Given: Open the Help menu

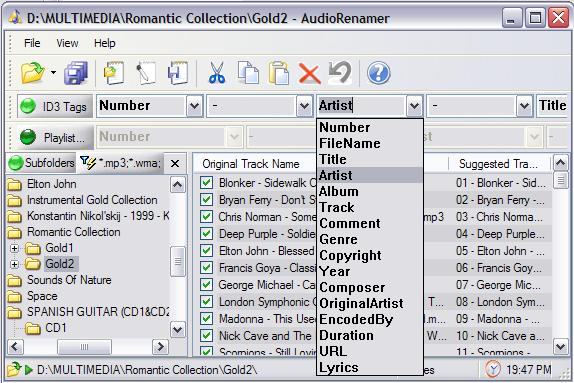Looking at the screenshot, I should click(x=105, y=43).
